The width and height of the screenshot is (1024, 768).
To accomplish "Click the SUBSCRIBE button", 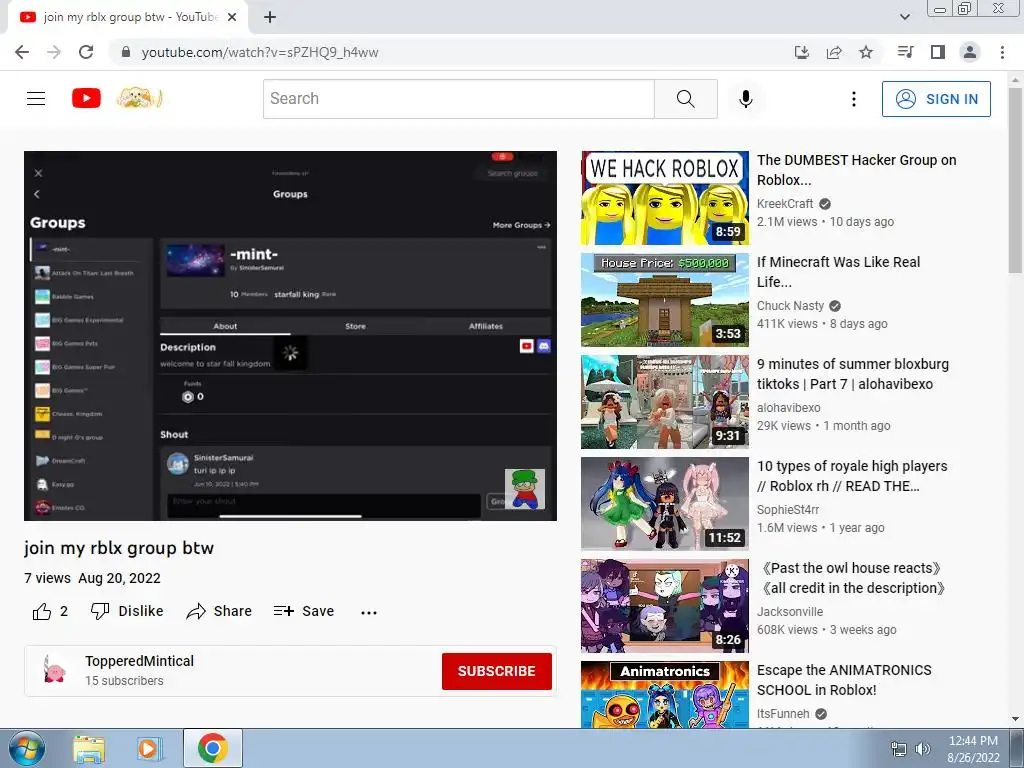I will pos(496,671).
